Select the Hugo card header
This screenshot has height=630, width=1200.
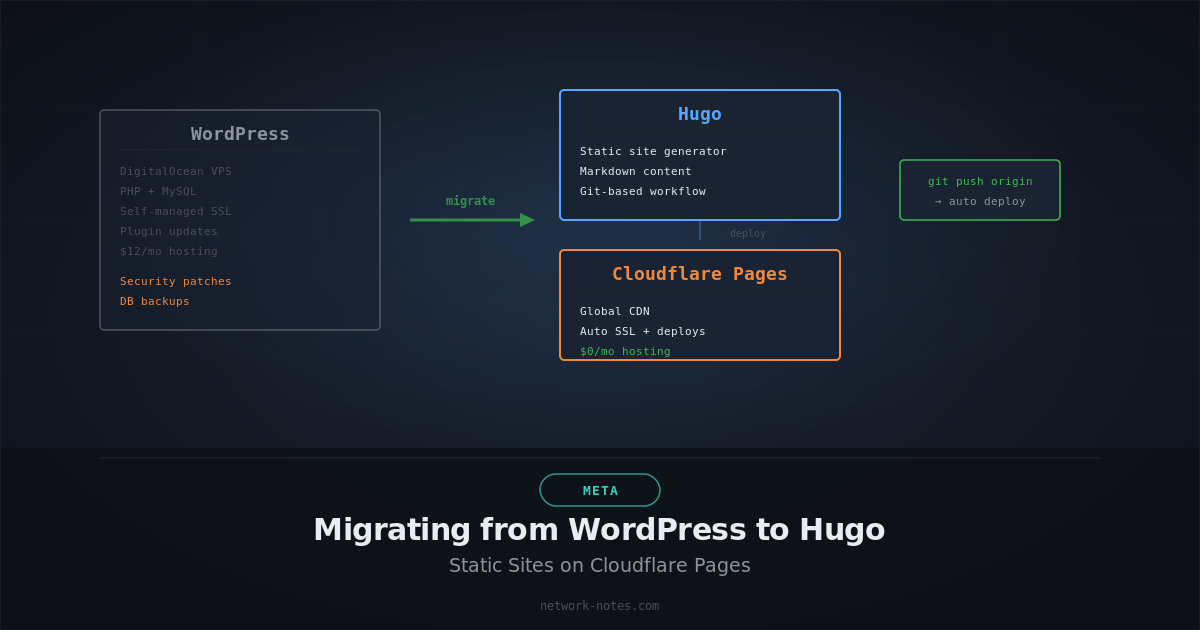tap(700, 114)
